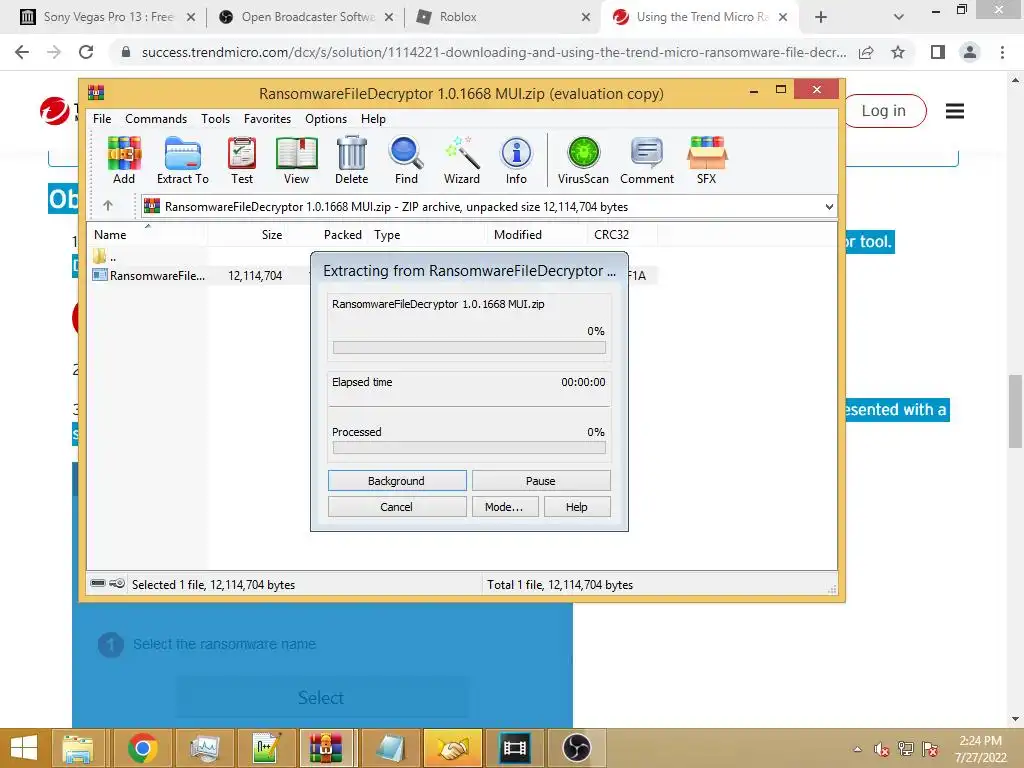This screenshot has height=768, width=1024.
Task: Show hidden system tray icons
Action: click(x=857, y=749)
